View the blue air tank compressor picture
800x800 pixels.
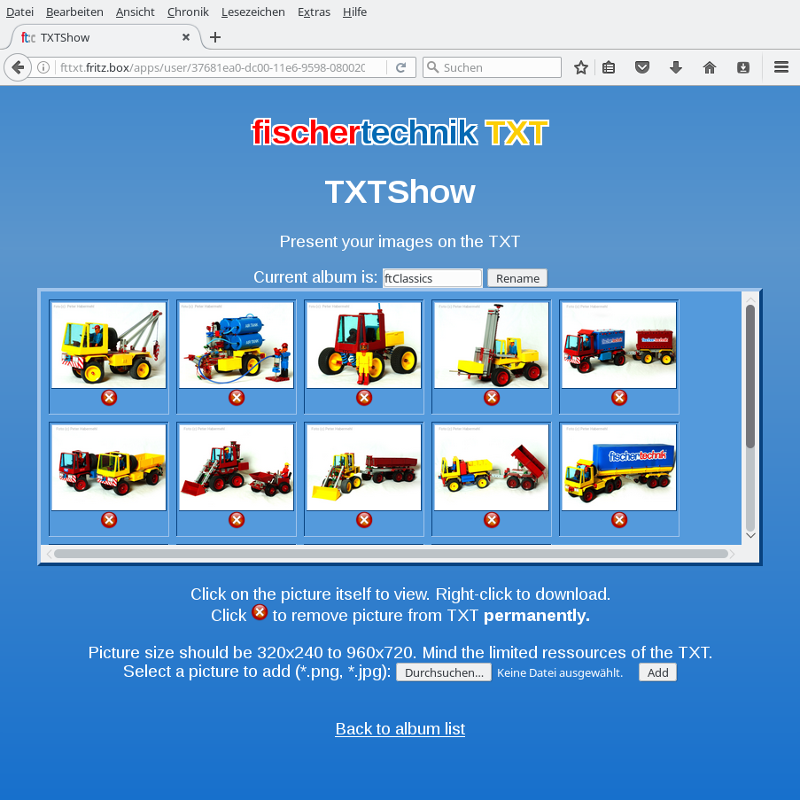coord(236,345)
